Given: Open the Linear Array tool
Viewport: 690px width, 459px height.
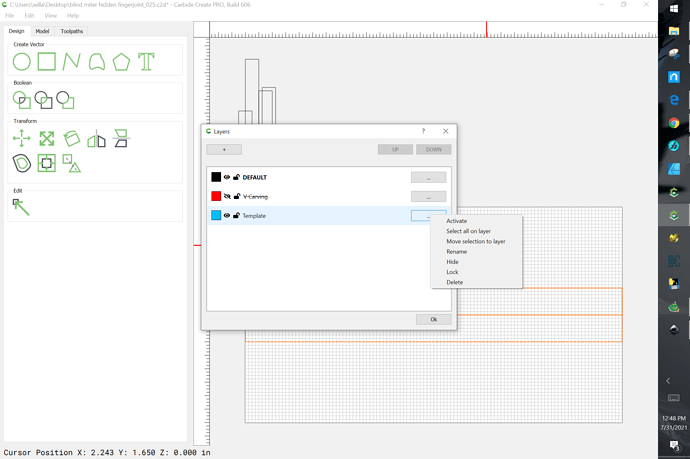Looking at the screenshot, I should pyautogui.click(x=71, y=163).
